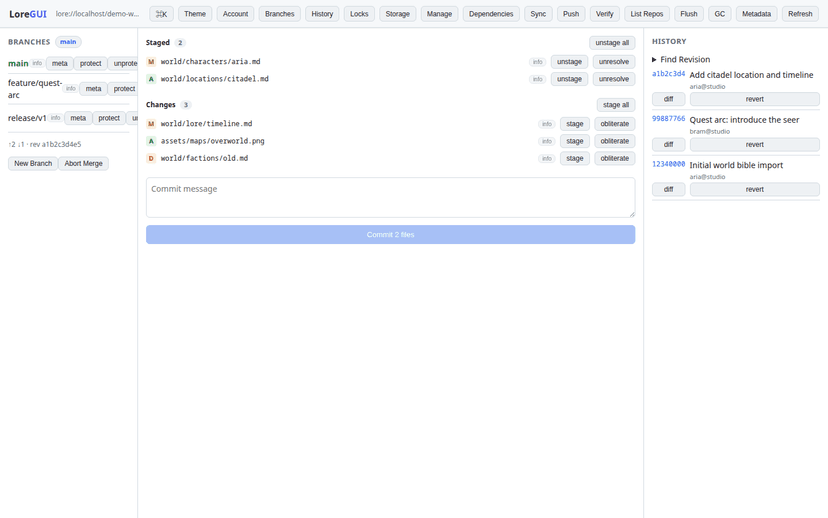
Task: Click the stage all button
Action: [616, 105]
